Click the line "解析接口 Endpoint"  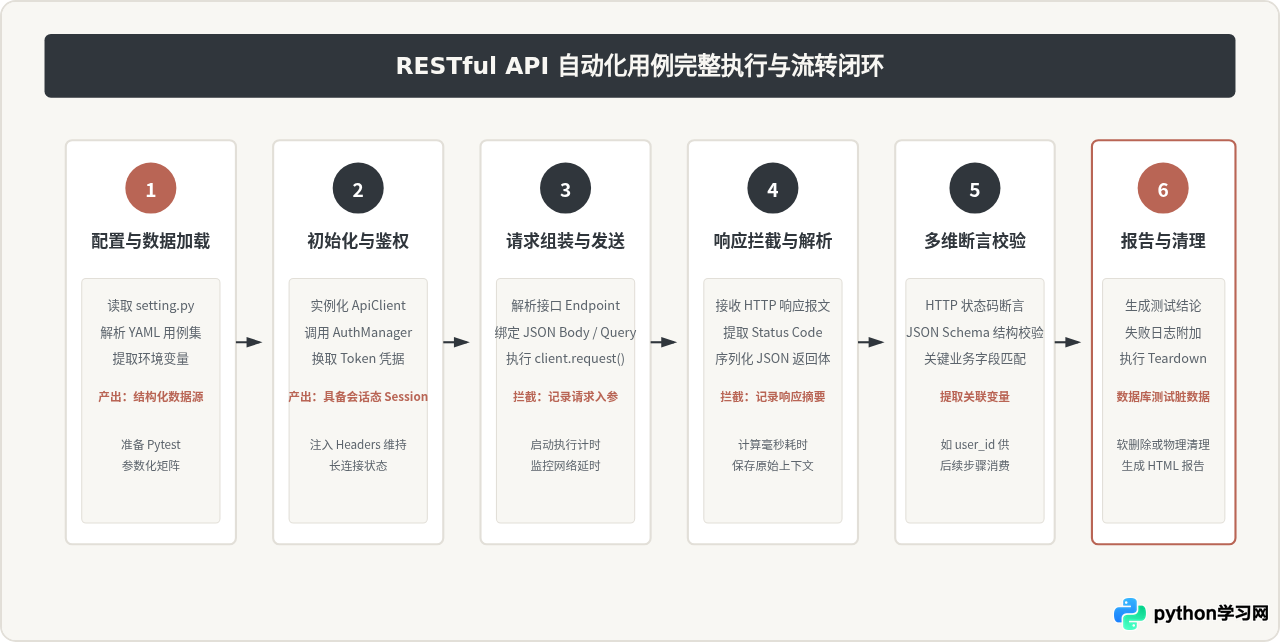(565, 306)
